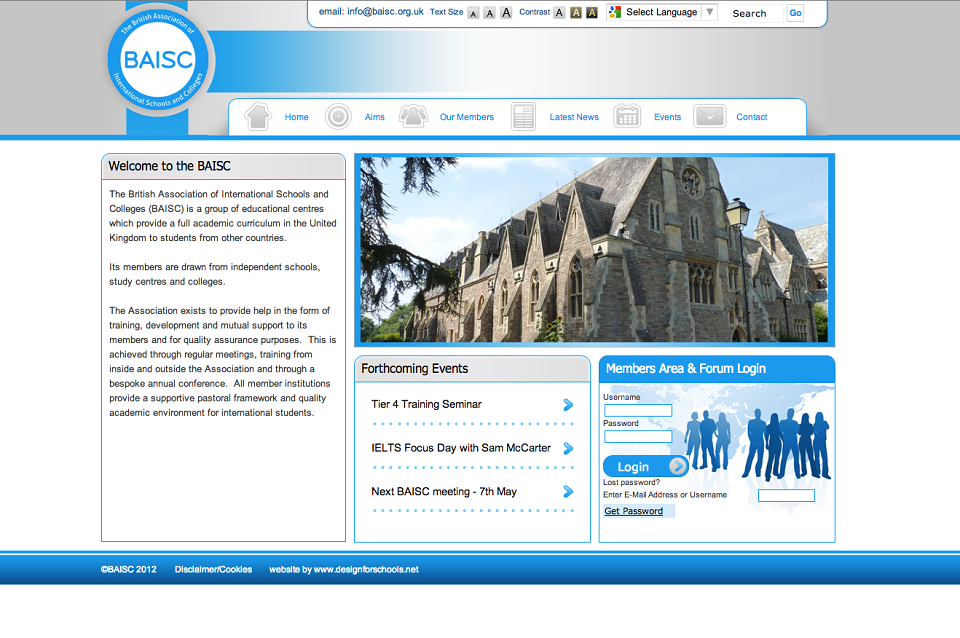Open IELTS Focus Day with Sam McCarter

(461, 448)
